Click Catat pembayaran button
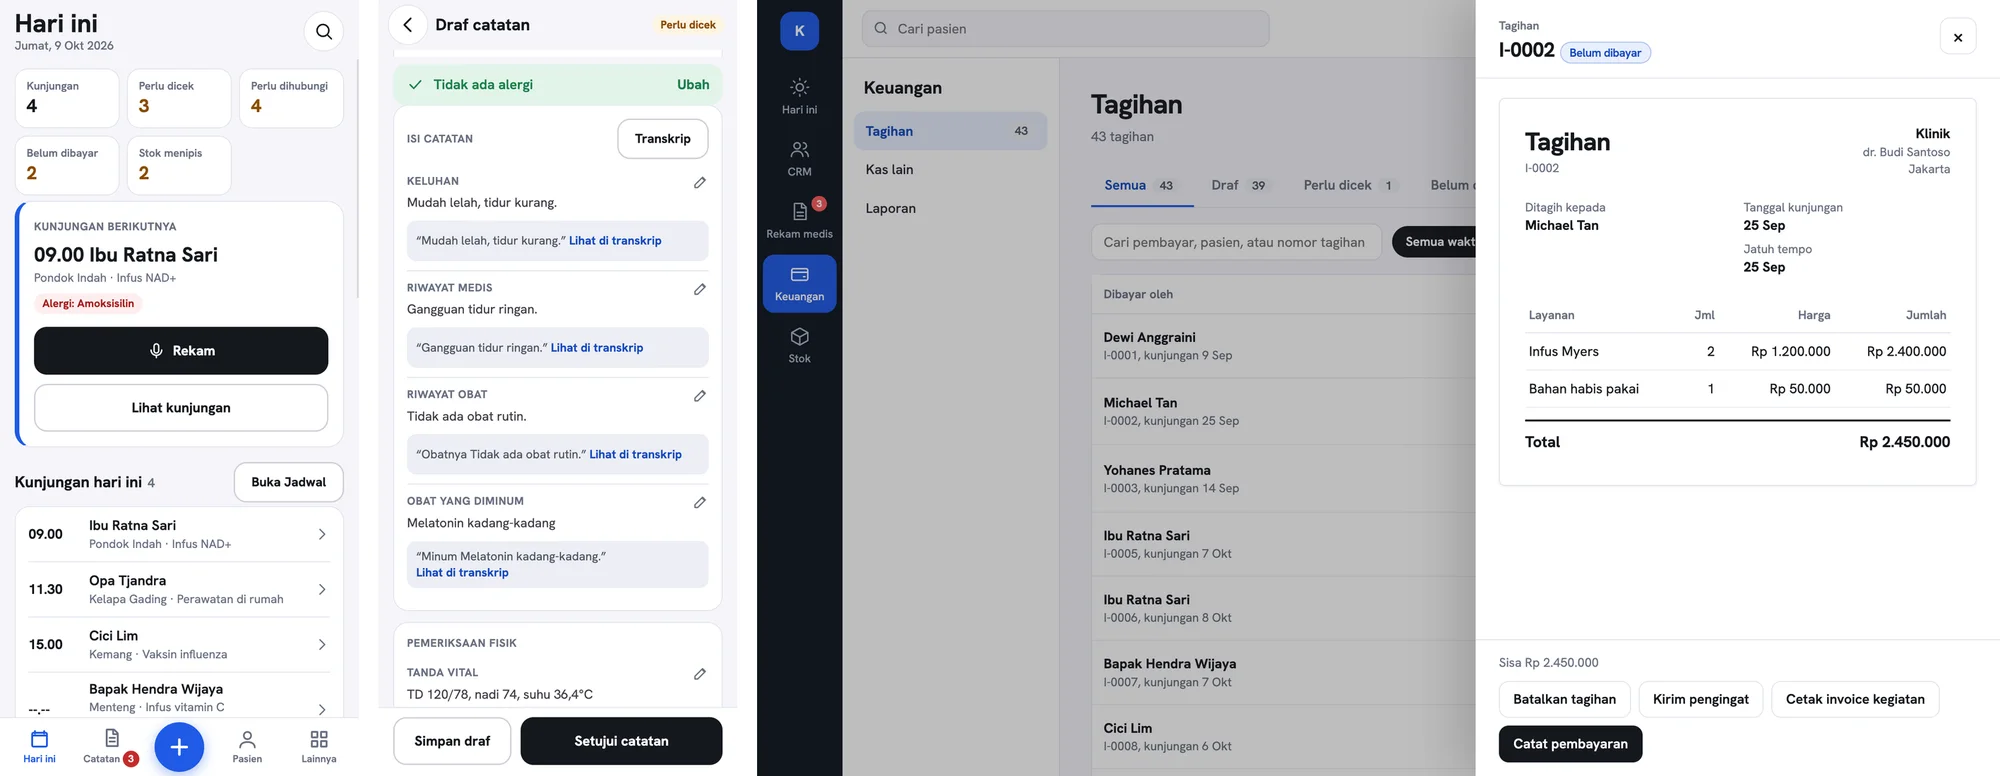2000x776 pixels. [1570, 744]
